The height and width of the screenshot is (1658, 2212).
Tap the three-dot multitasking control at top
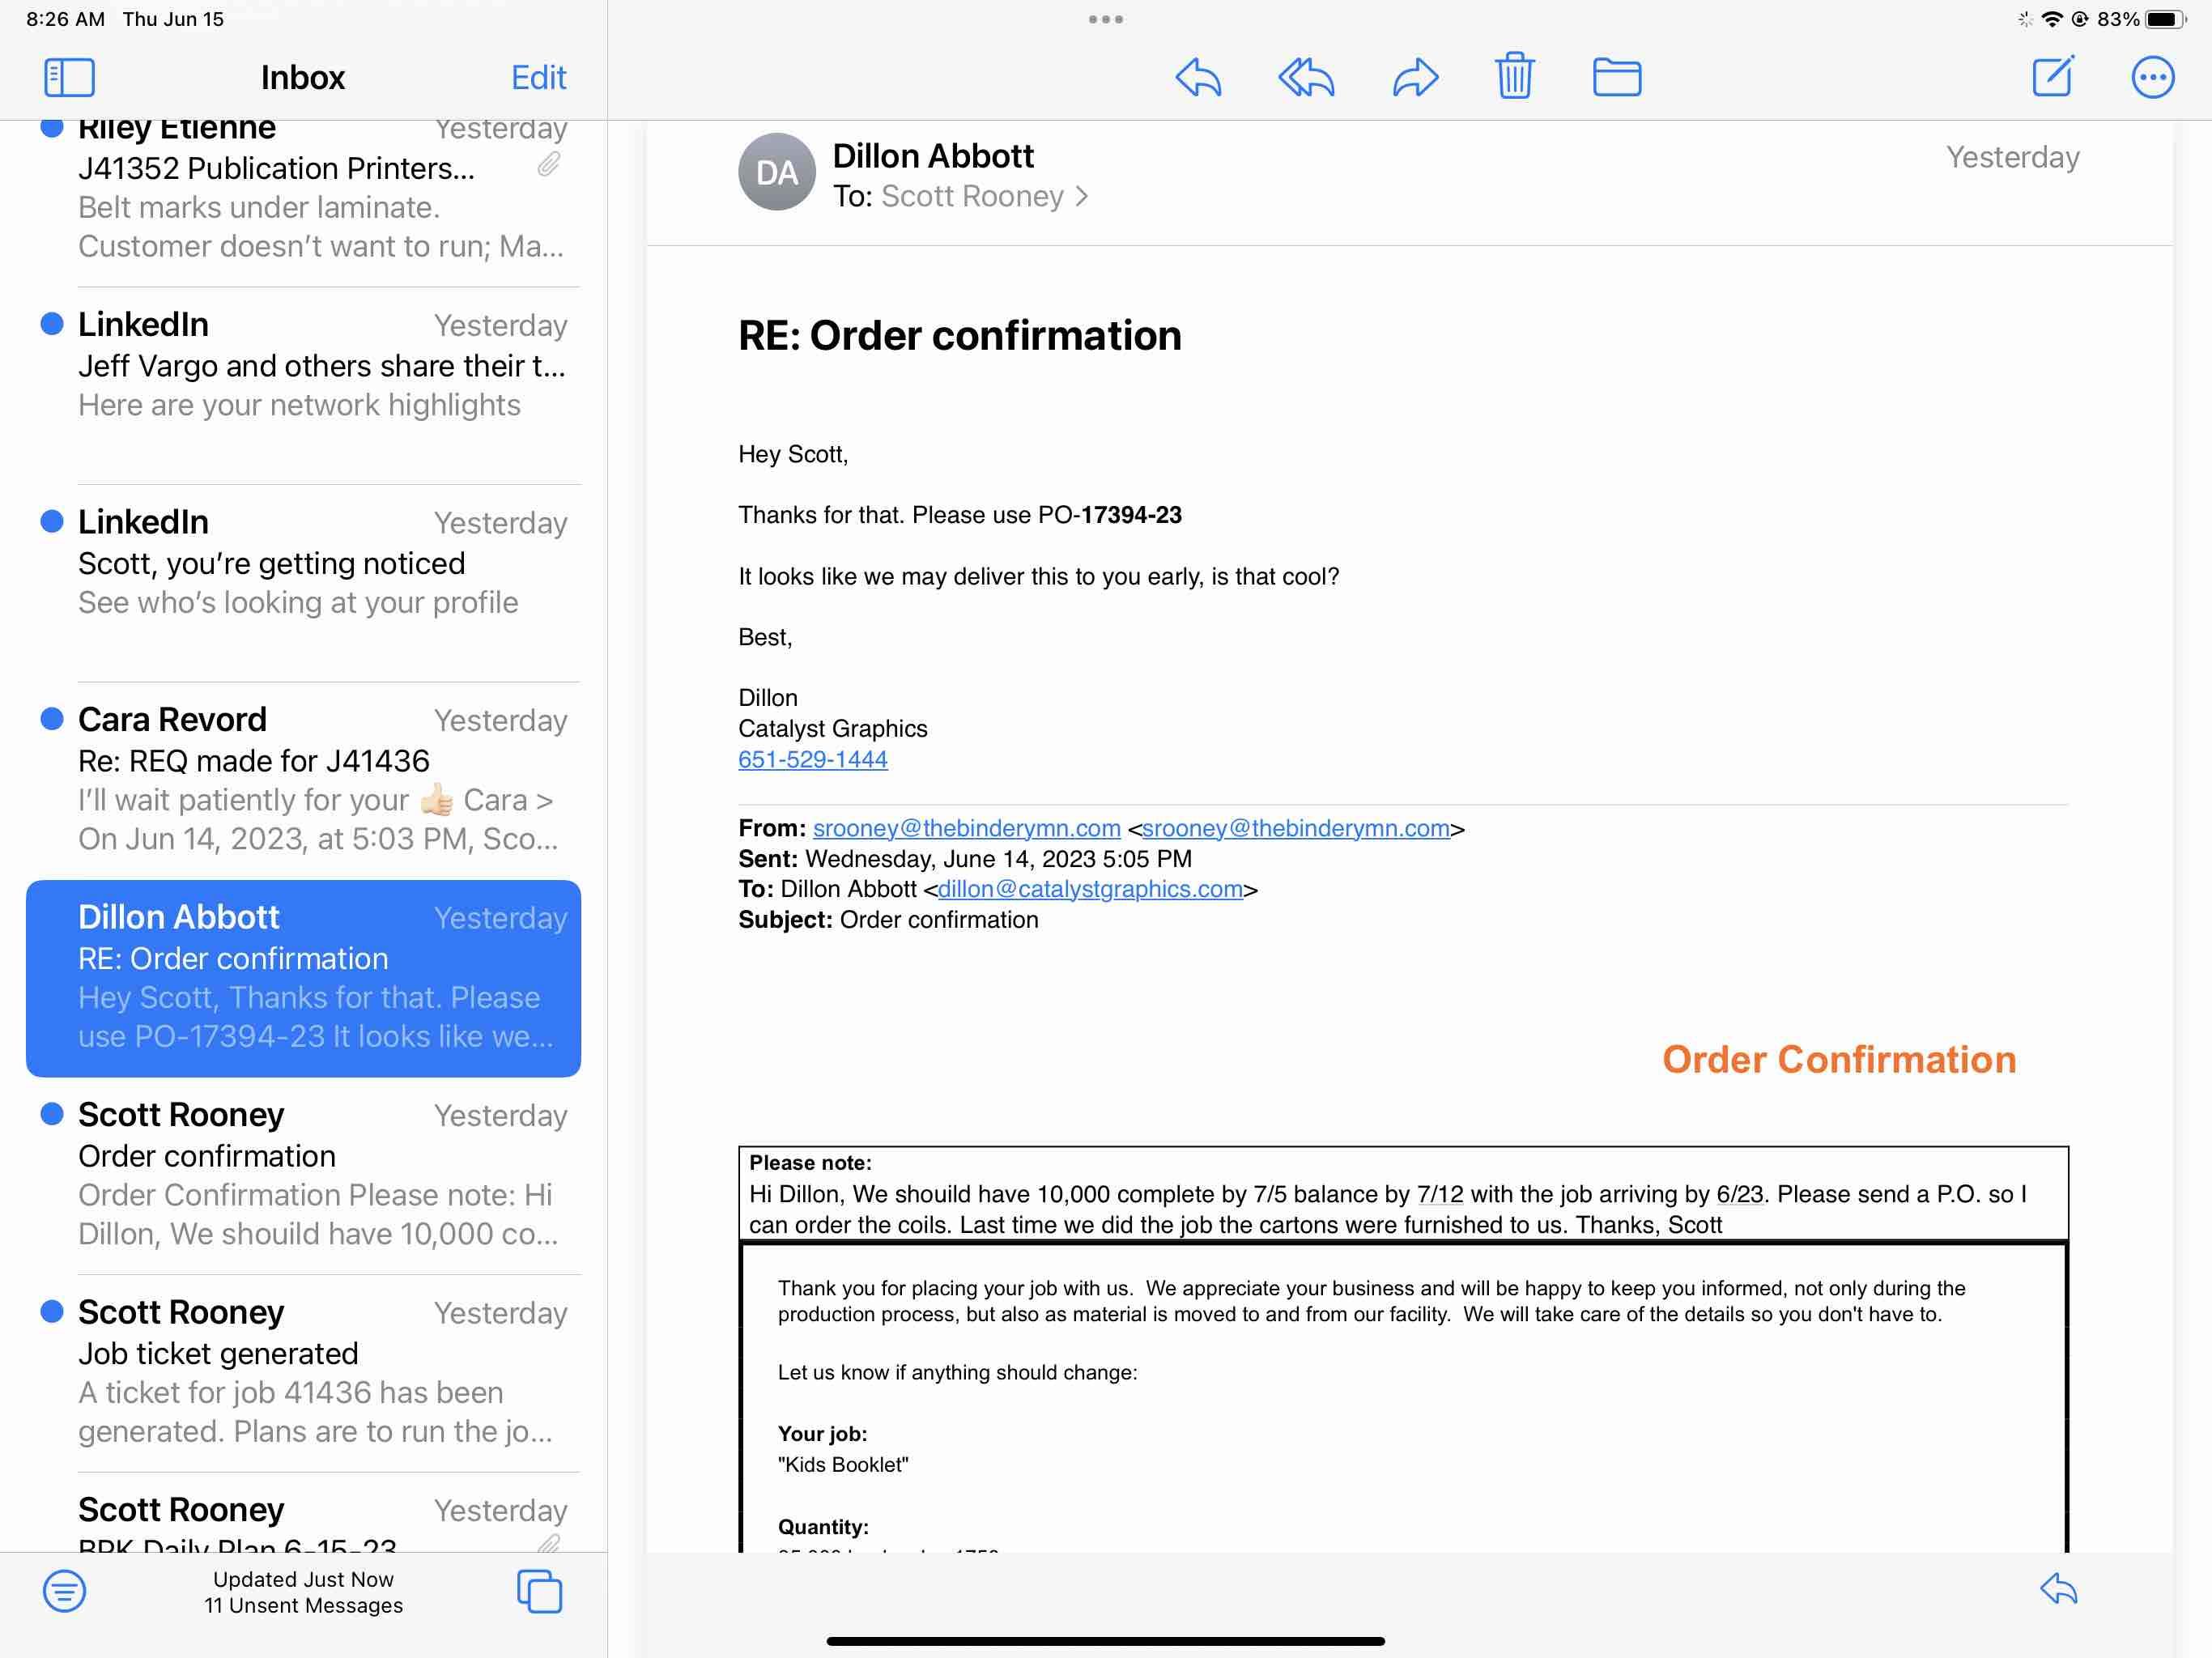click(x=1105, y=19)
